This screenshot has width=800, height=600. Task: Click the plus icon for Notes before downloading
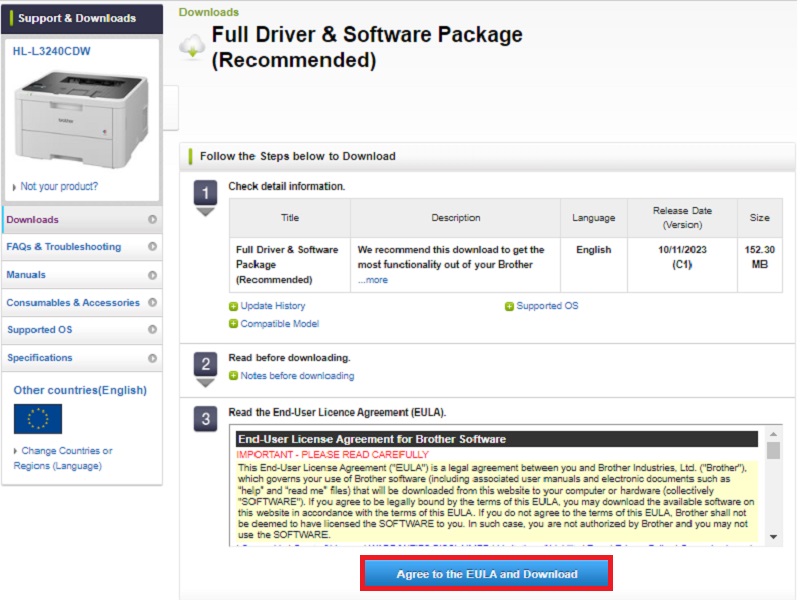(234, 376)
